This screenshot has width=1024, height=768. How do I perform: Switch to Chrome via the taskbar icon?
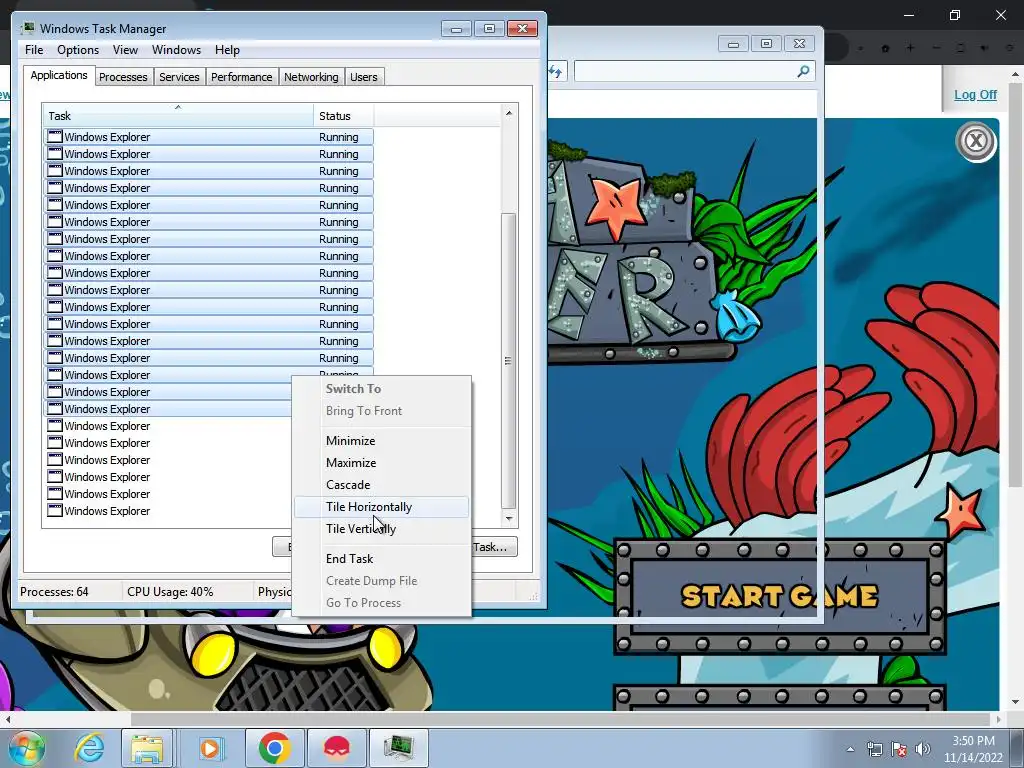coord(274,748)
